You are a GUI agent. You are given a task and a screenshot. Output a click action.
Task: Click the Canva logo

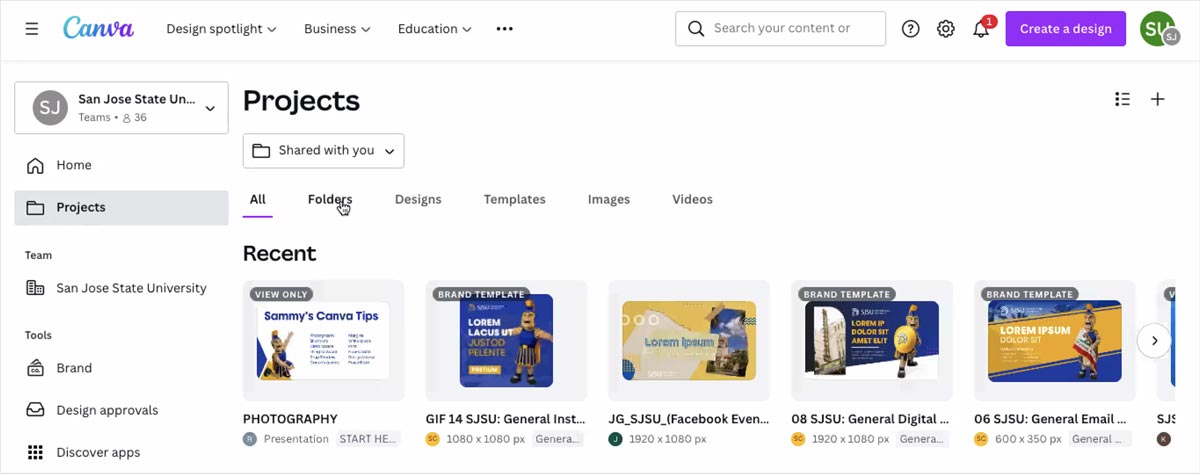(x=98, y=28)
